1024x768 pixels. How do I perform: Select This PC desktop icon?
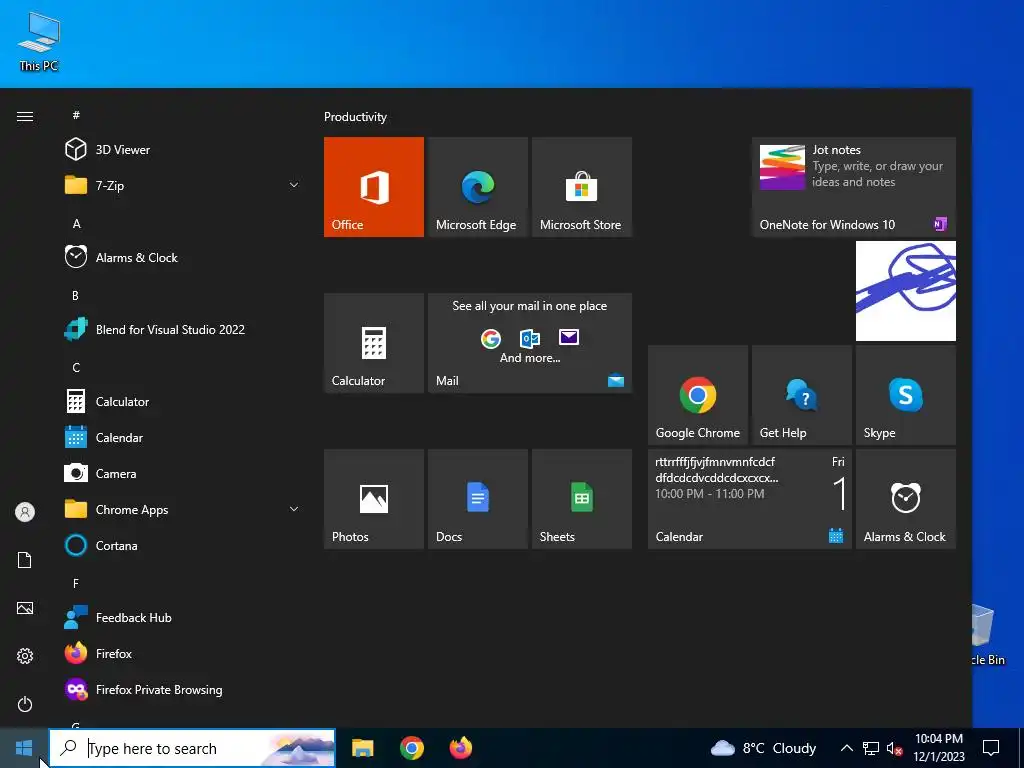click(39, 41)
